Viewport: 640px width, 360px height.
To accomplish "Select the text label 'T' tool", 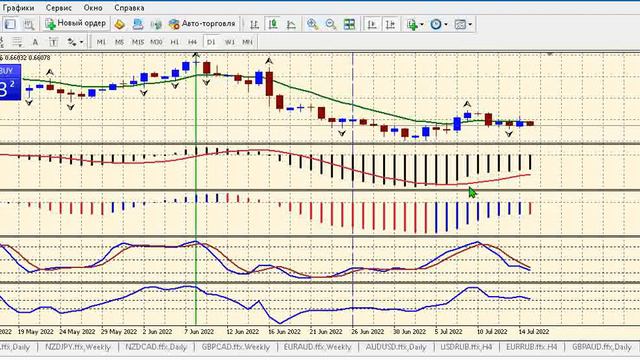I will click(x=53, y=42).
